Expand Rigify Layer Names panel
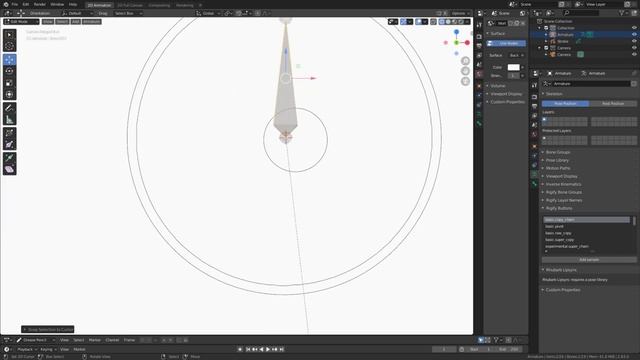 click(564, 200)
